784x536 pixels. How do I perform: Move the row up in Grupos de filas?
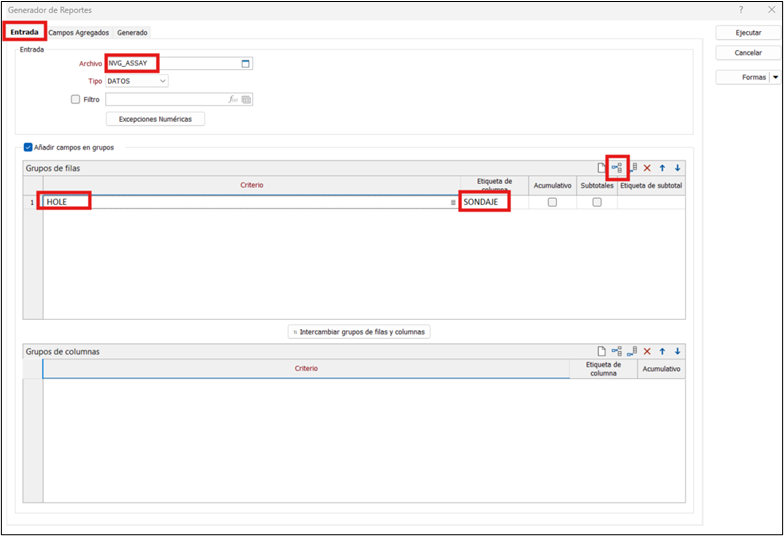pyautogui.click(x=662, y=168)
